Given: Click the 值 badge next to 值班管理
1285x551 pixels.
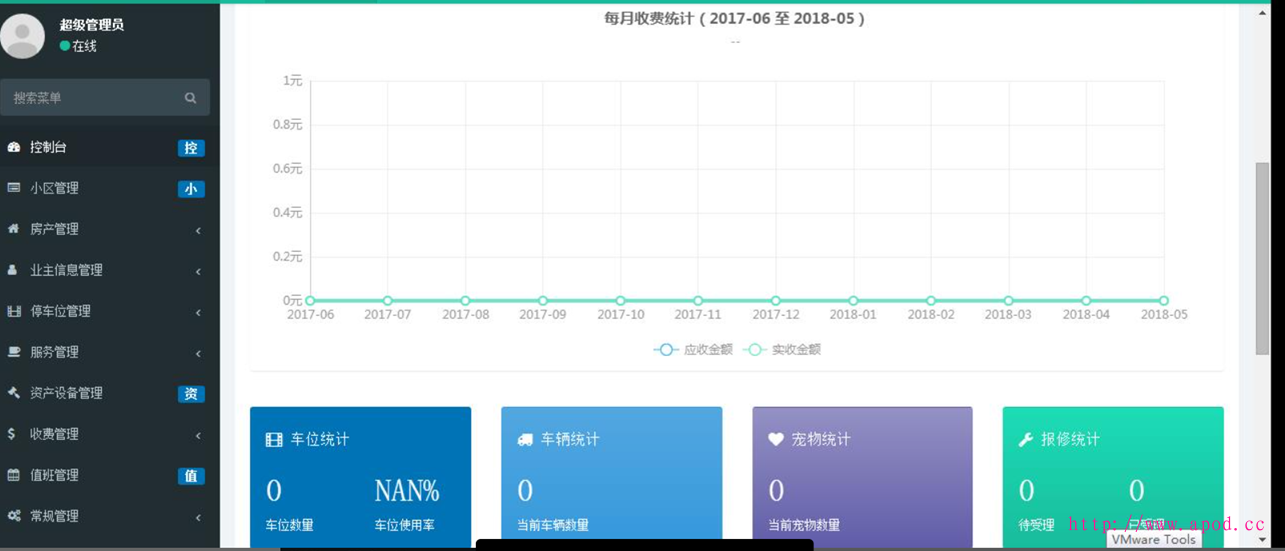Looking at the screenshot, I should (191, 476).
